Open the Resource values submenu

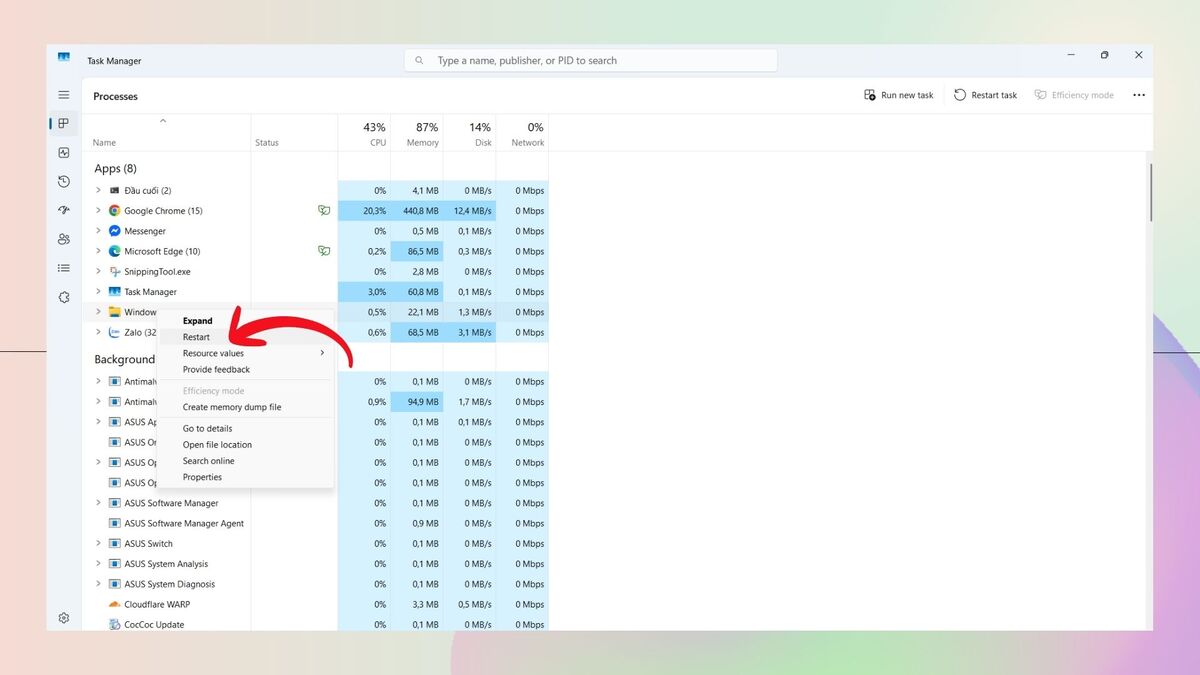click(246, 353)
